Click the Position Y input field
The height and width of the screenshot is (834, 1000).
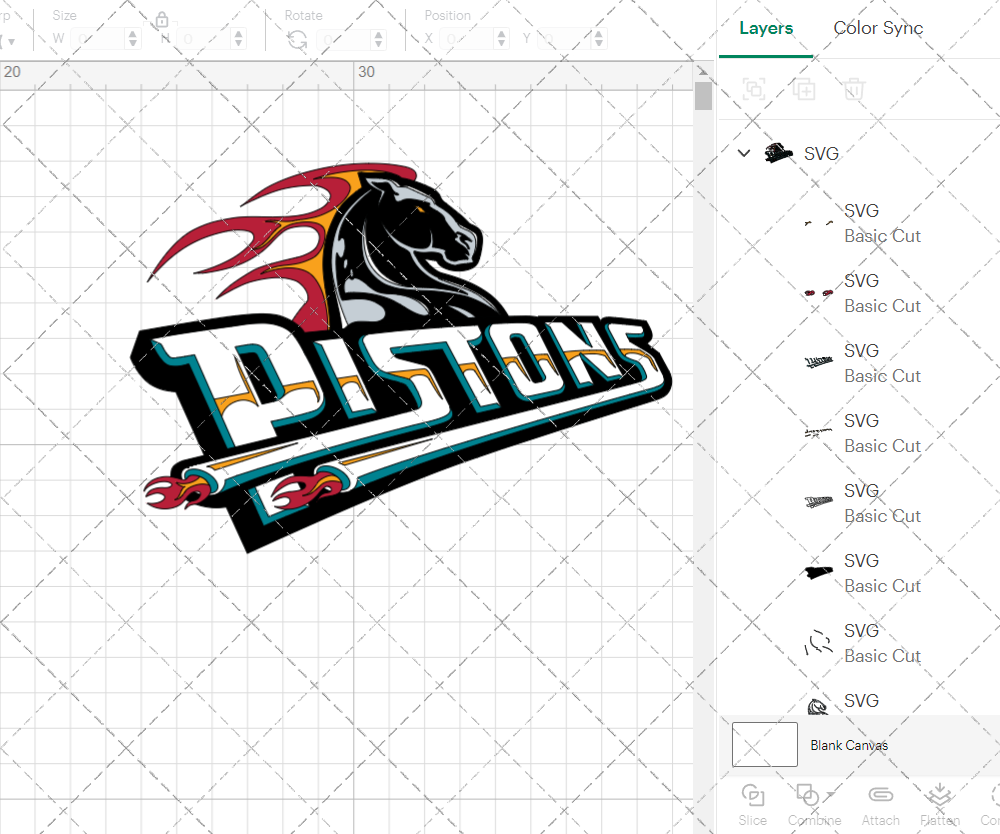(x=564, y=39)
